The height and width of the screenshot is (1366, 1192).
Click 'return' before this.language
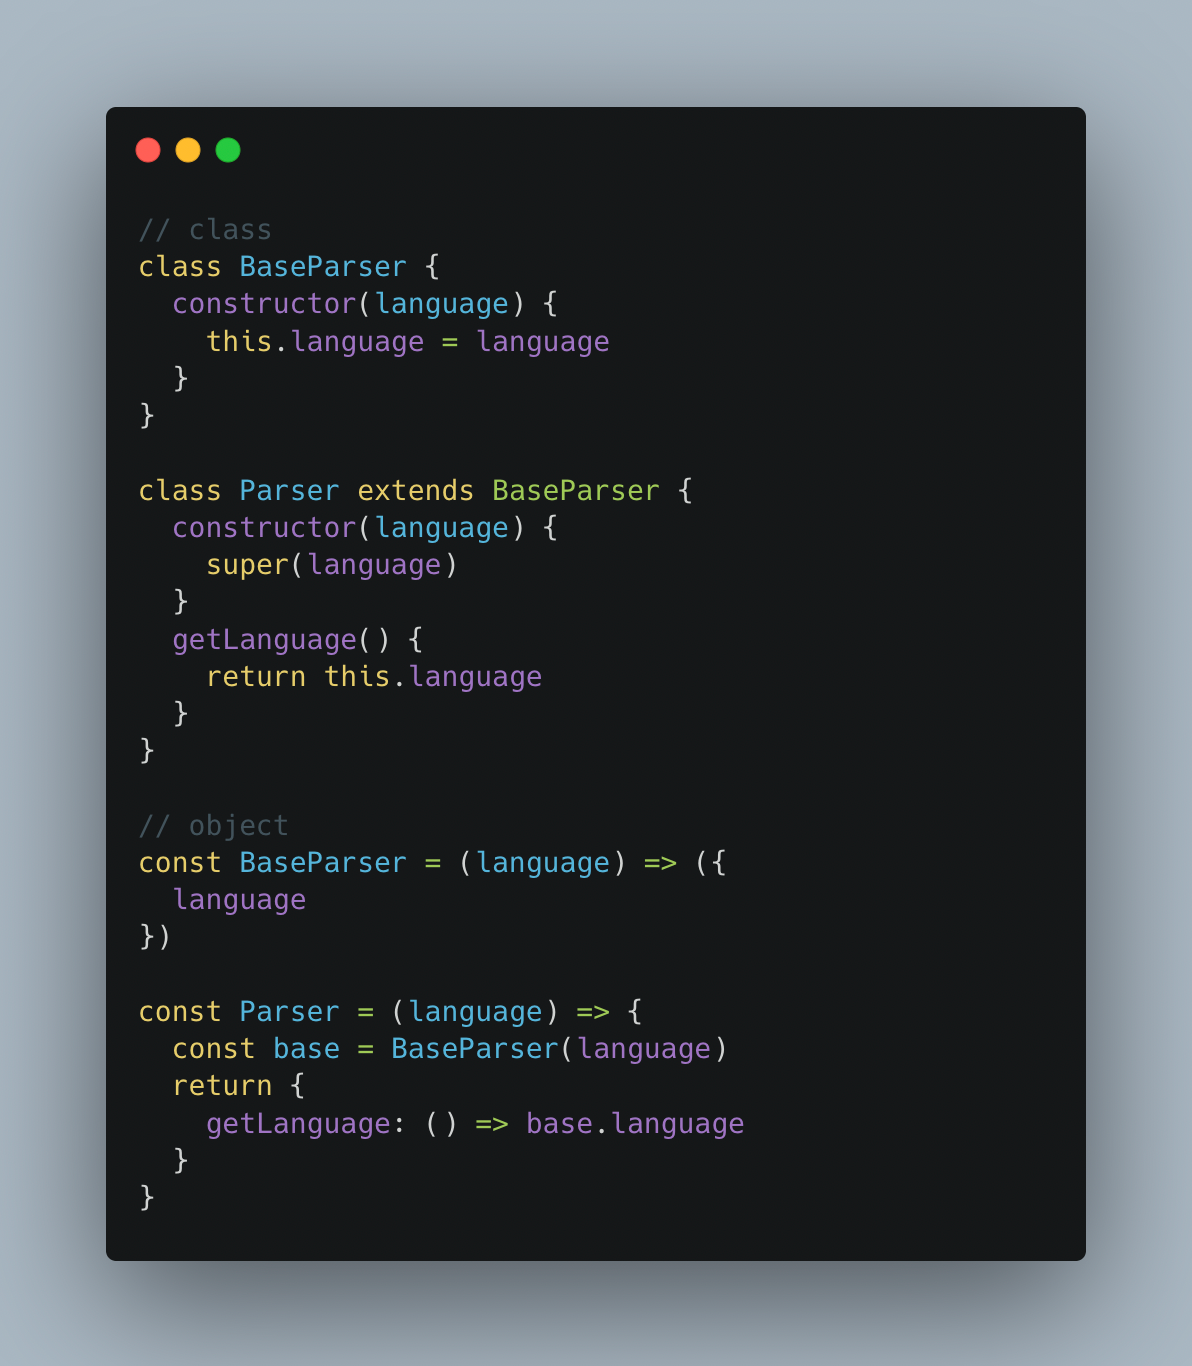click(x=256, y=677)
